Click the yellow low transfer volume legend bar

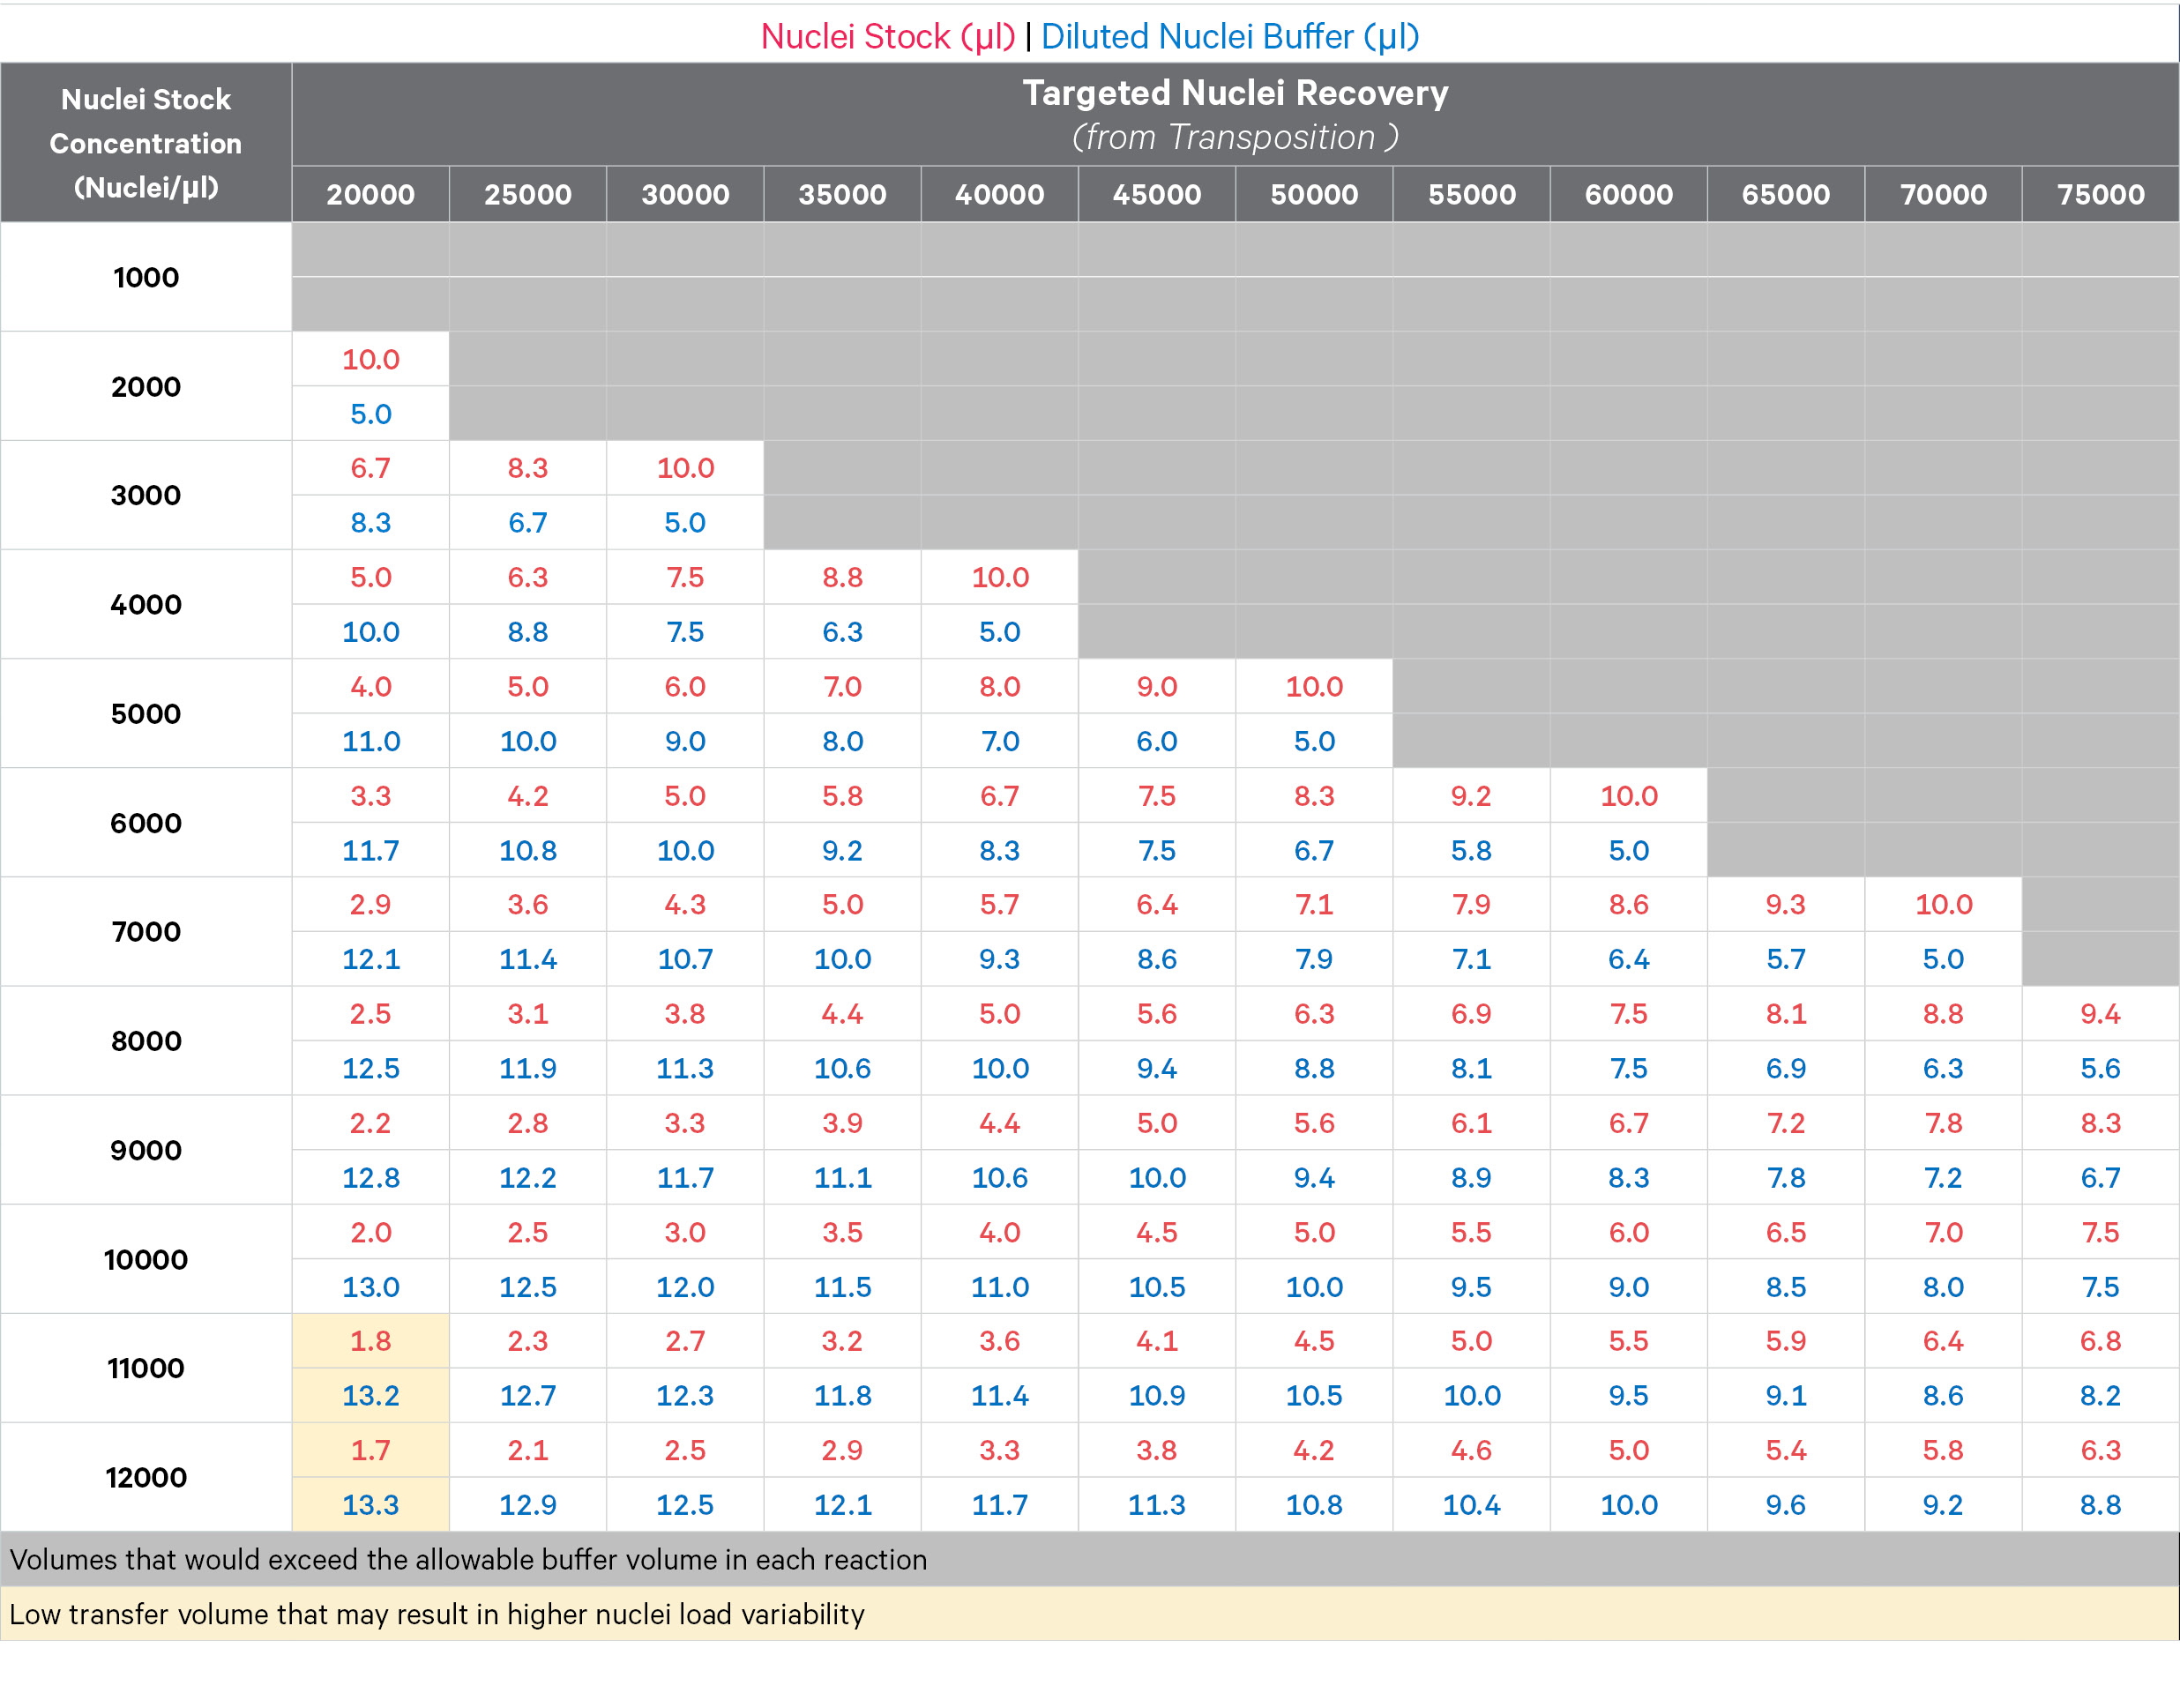(x=1090, y=1614)
